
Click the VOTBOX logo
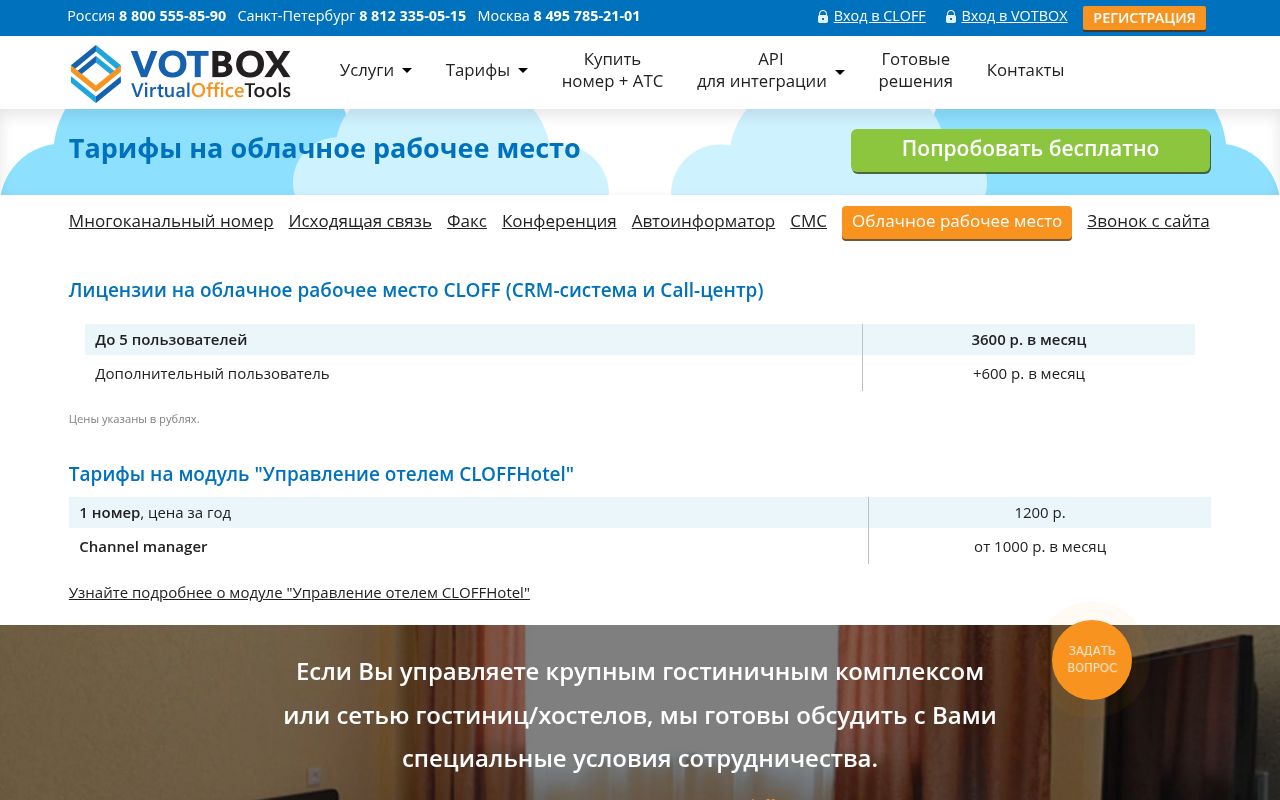(181, 73)
